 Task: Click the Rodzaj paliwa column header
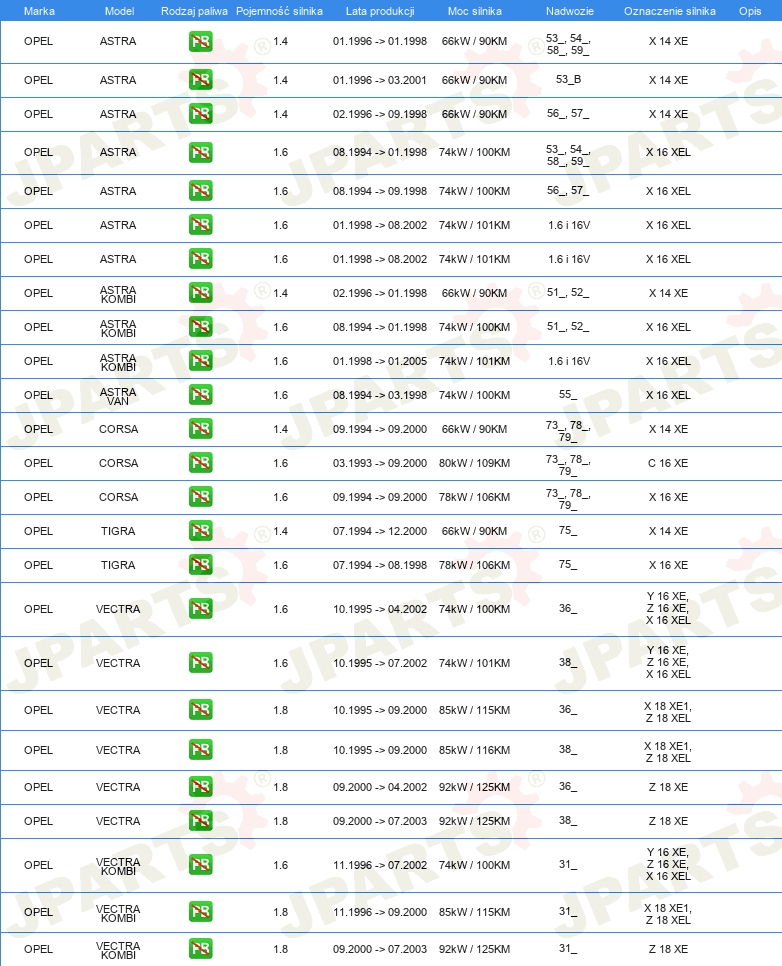(194, 11)
